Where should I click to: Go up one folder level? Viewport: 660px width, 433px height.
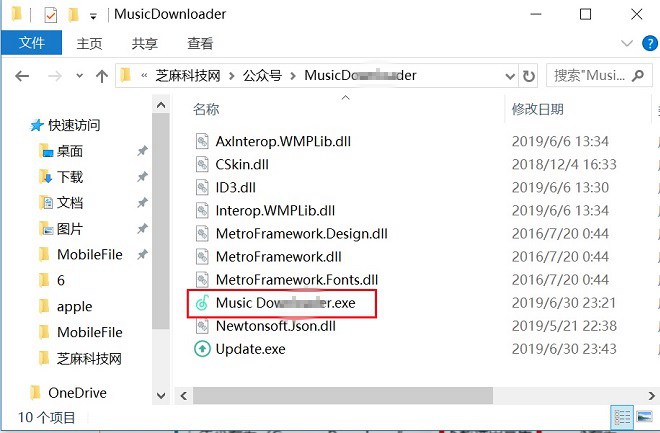[x=101, y=76]
